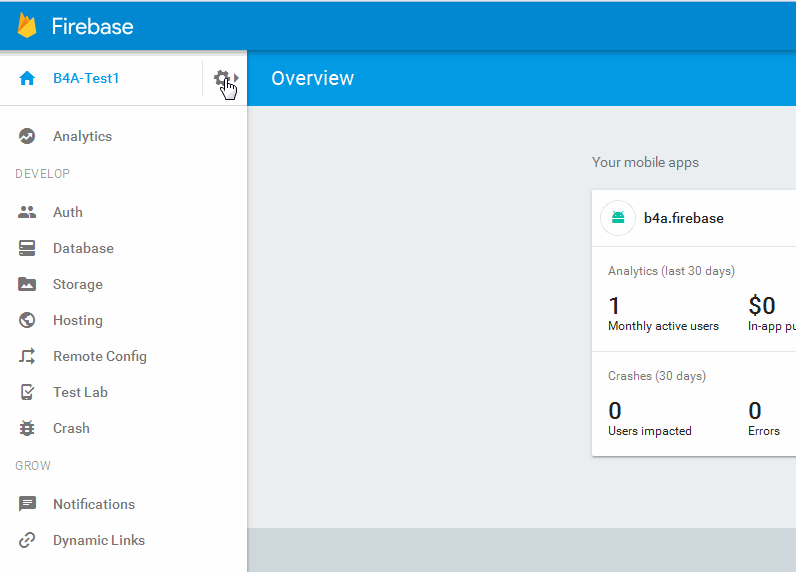Go to the Database section
Screen dimensions: 796x572
(x=83, y=248)
